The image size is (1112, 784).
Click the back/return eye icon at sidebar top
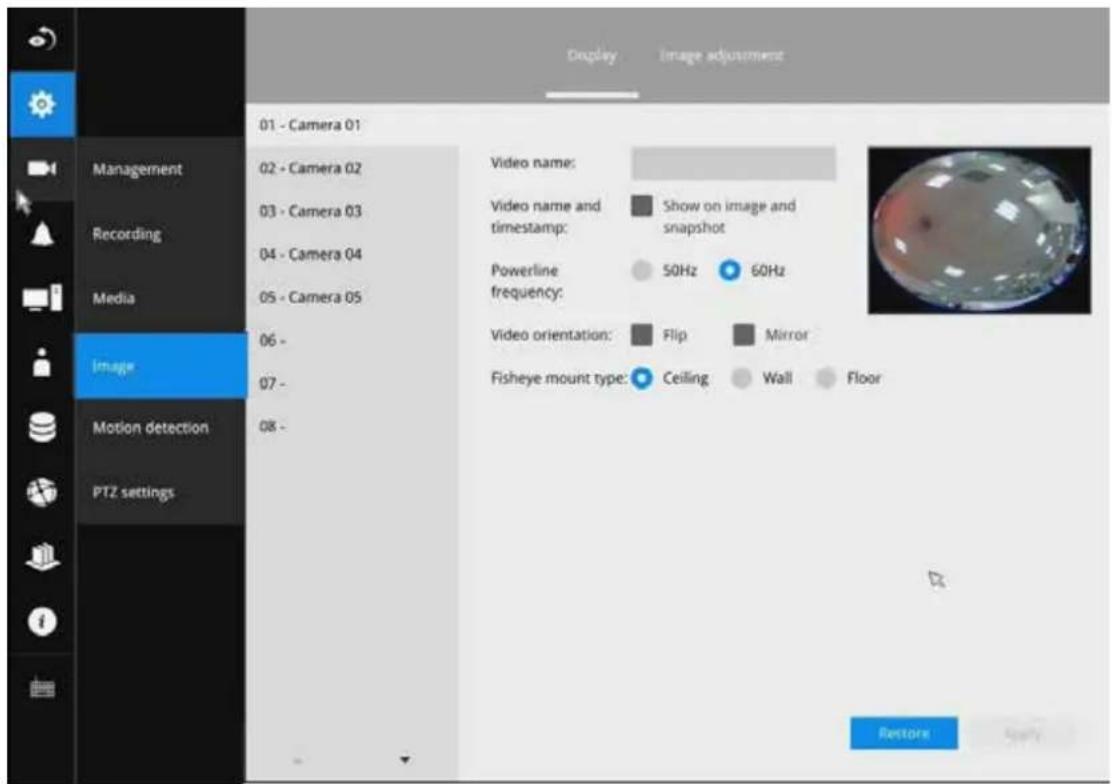(x=42, y=39)
